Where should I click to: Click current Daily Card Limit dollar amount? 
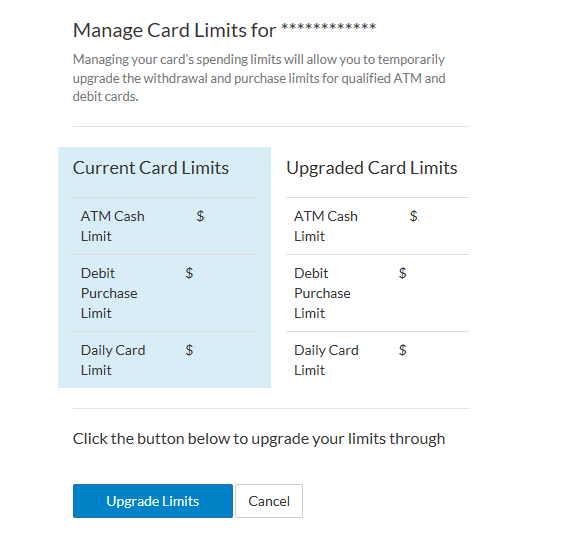[190, 350]
